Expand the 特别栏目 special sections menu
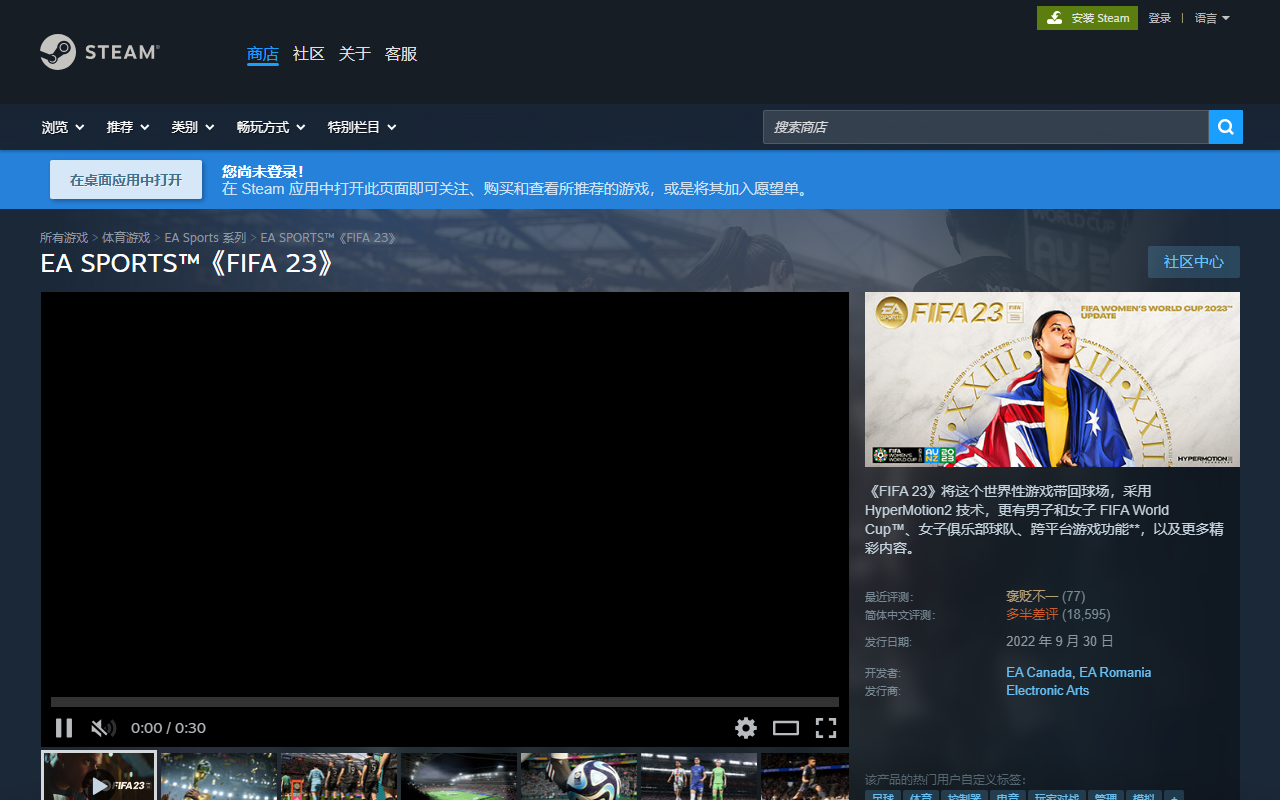 click(362, 127)
